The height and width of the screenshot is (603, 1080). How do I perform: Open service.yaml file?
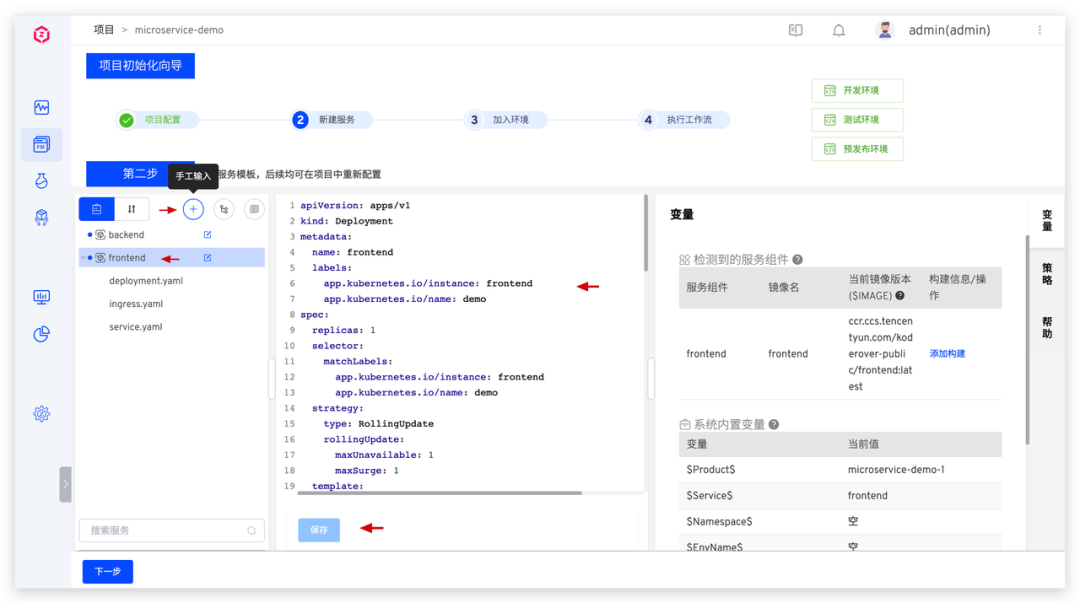click(136, 327)
